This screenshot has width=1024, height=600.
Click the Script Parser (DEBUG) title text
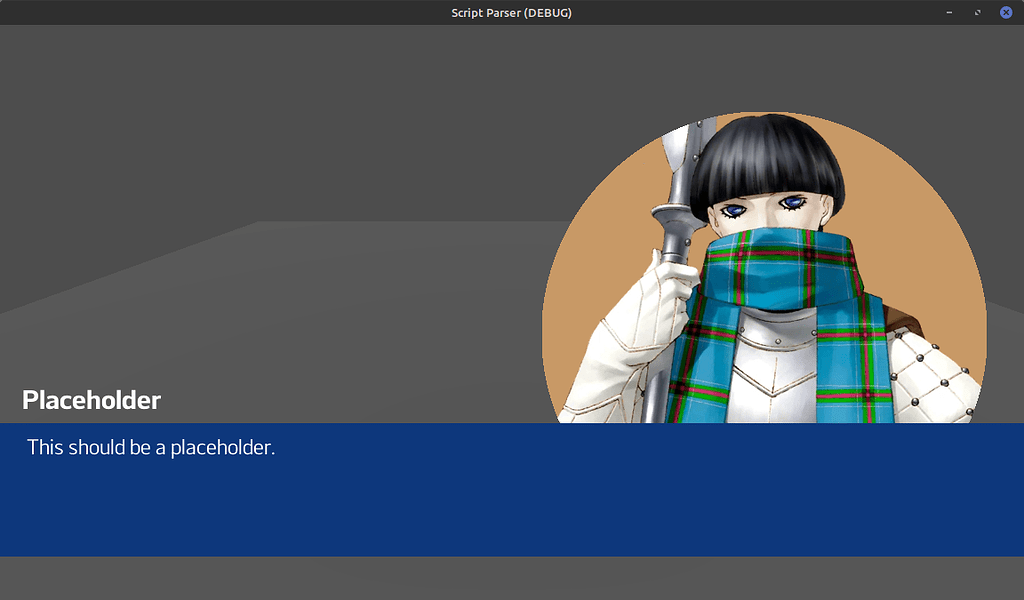tap(511, 12)
